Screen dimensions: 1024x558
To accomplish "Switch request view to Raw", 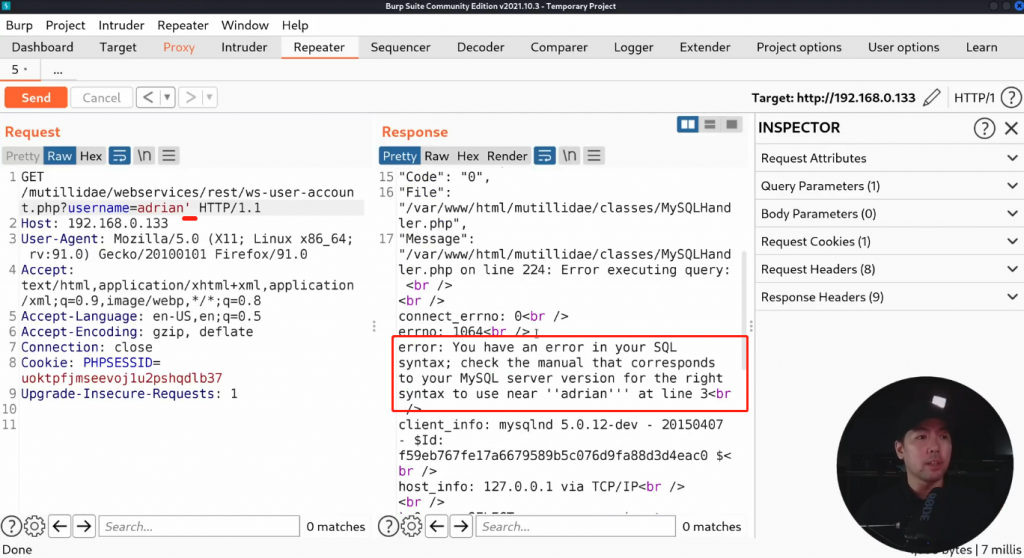I will tap(59, 156).
